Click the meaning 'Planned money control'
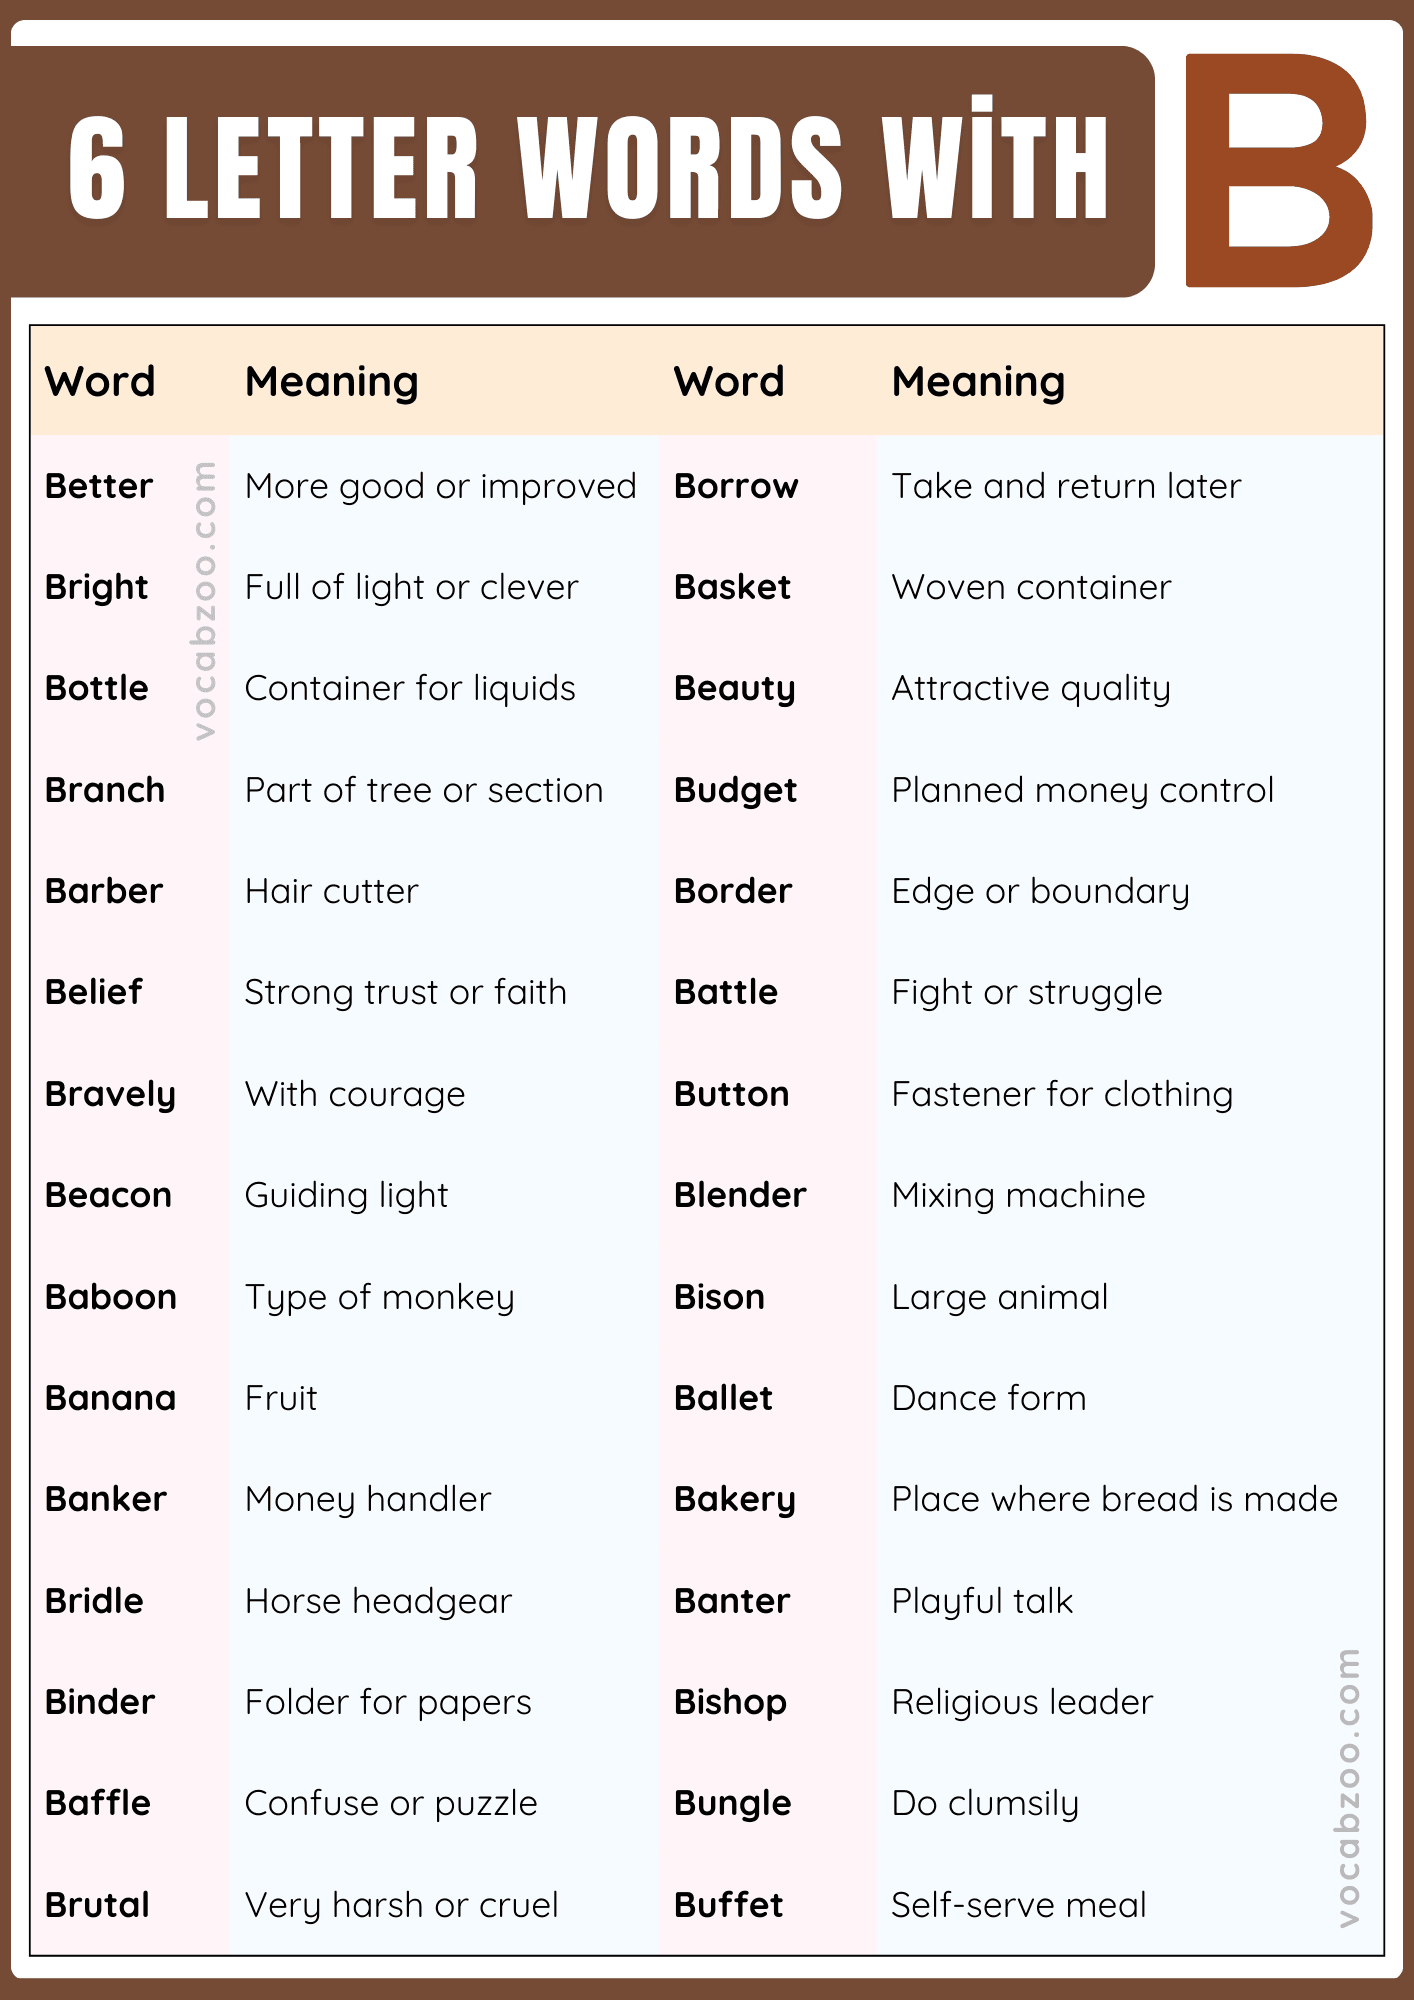The width and height of the screenshot is (1414, 2000). [x=1083, y=790]
